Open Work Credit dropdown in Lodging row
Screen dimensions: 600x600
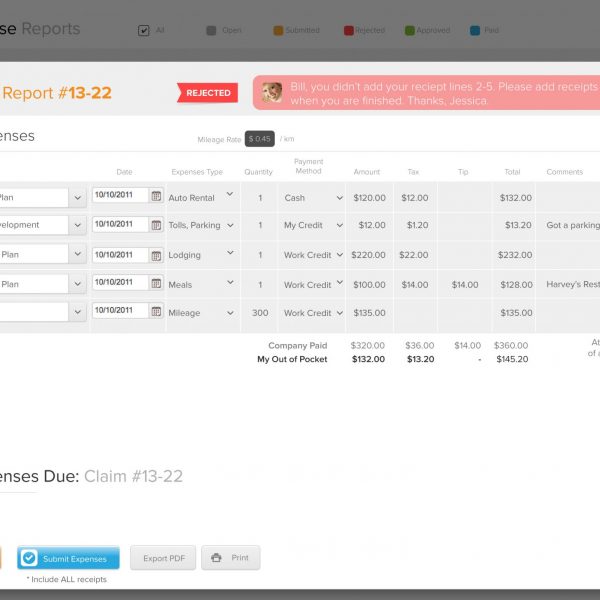pyautogui.click(x=339, y=254)
